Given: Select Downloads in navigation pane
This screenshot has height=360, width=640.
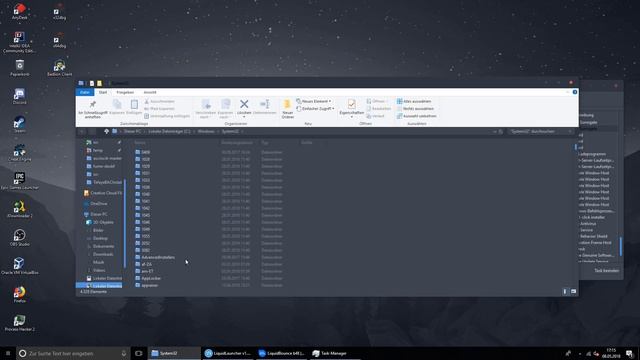Looking at the screenshot, I should click(103, 254).
